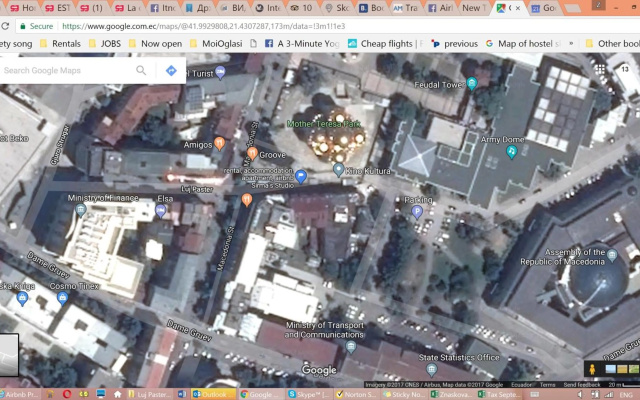Screen dimensions: 640x400
Task: Open Sticky Notes from the taskbar
Action: click(402, 394)
